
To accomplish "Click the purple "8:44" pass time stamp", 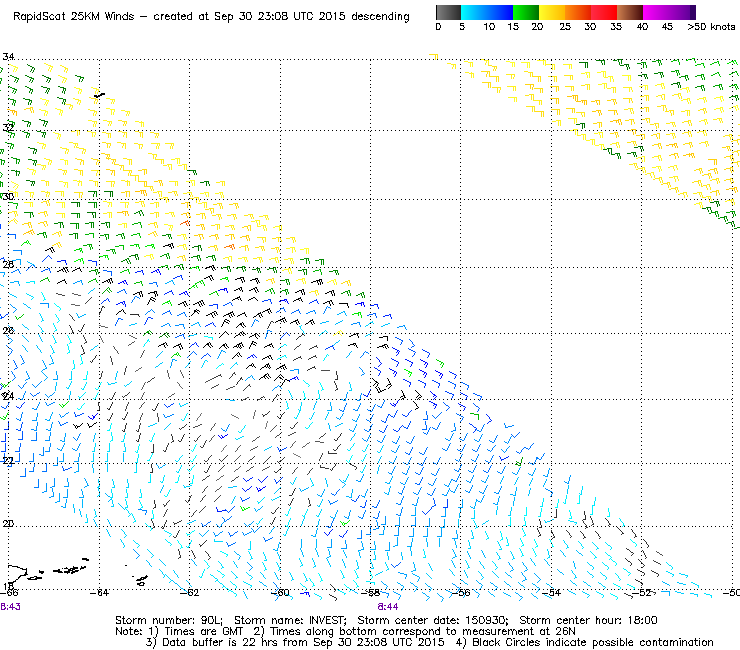I will pos(388,607).
